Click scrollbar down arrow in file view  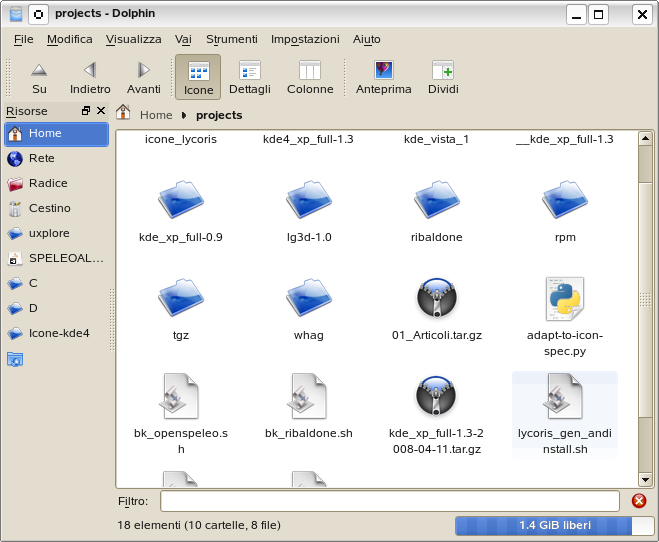(x=645, y=479)
